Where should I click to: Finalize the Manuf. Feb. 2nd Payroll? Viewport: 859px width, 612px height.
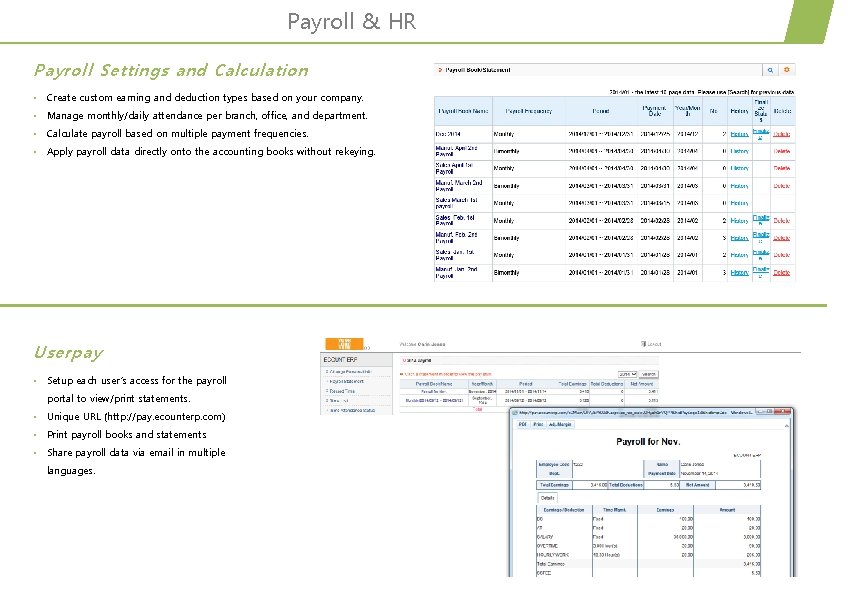760,237
